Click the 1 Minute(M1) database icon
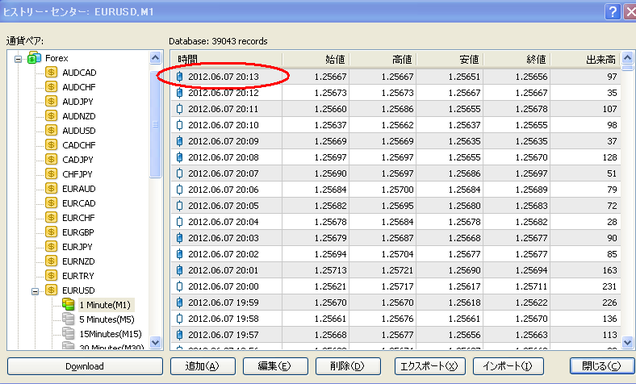 (68, 305)
